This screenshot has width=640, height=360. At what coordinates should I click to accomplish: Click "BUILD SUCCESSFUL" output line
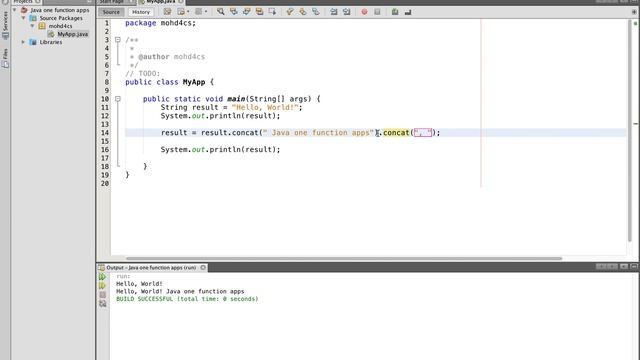(187, 299)
